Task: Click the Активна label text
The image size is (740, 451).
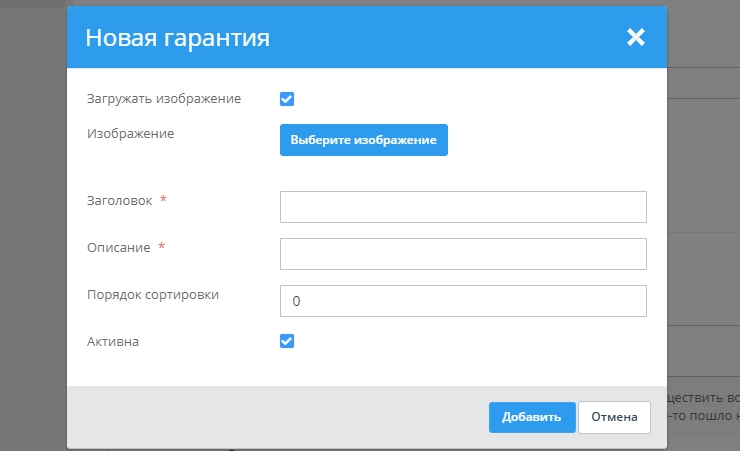Action: coord(113,341)
